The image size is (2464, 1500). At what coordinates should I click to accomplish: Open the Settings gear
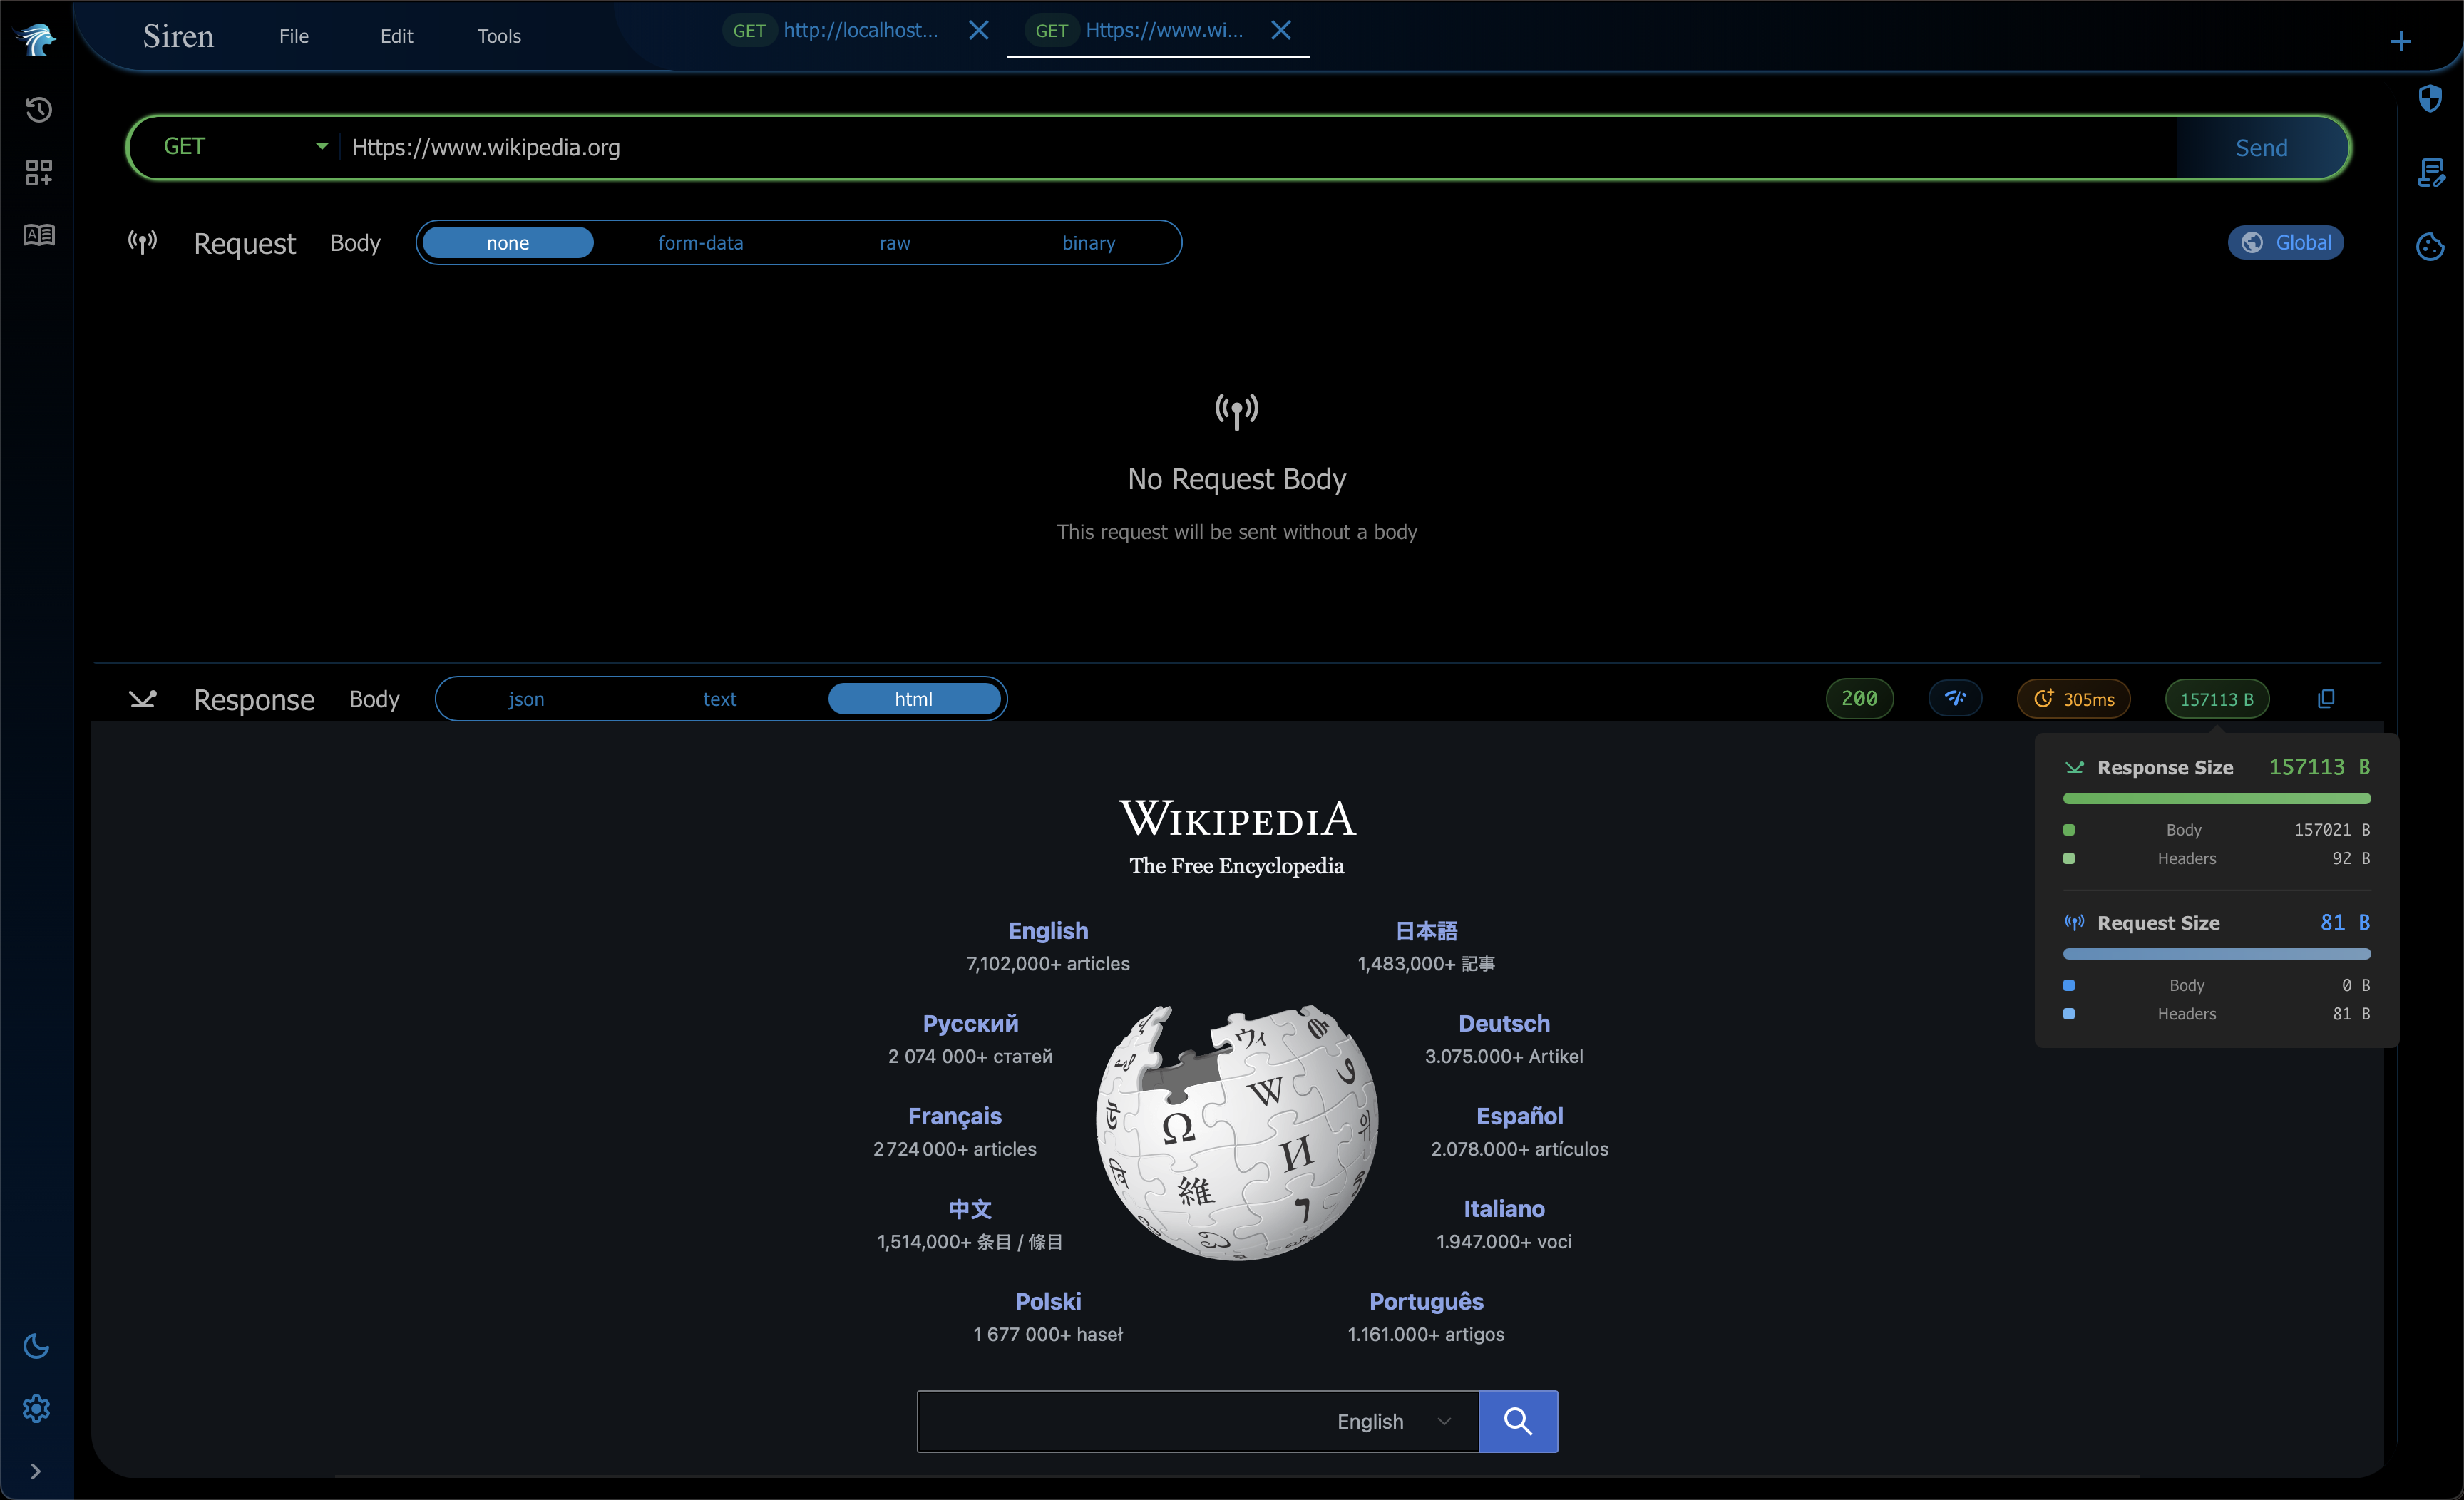coord(36,1409)
